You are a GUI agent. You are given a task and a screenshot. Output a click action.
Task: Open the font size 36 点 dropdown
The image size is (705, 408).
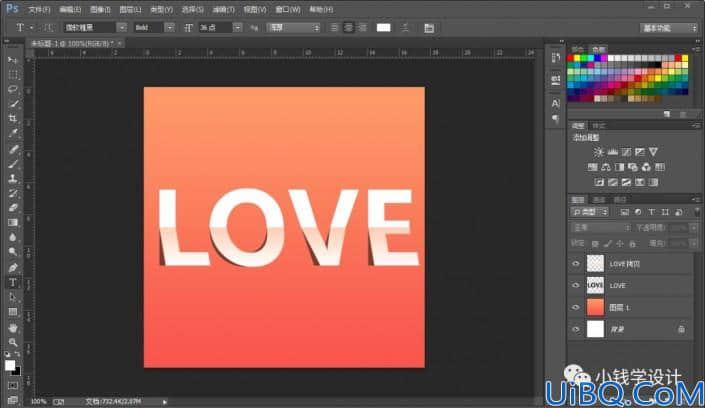pyautogui.click(x=237, y=27)
